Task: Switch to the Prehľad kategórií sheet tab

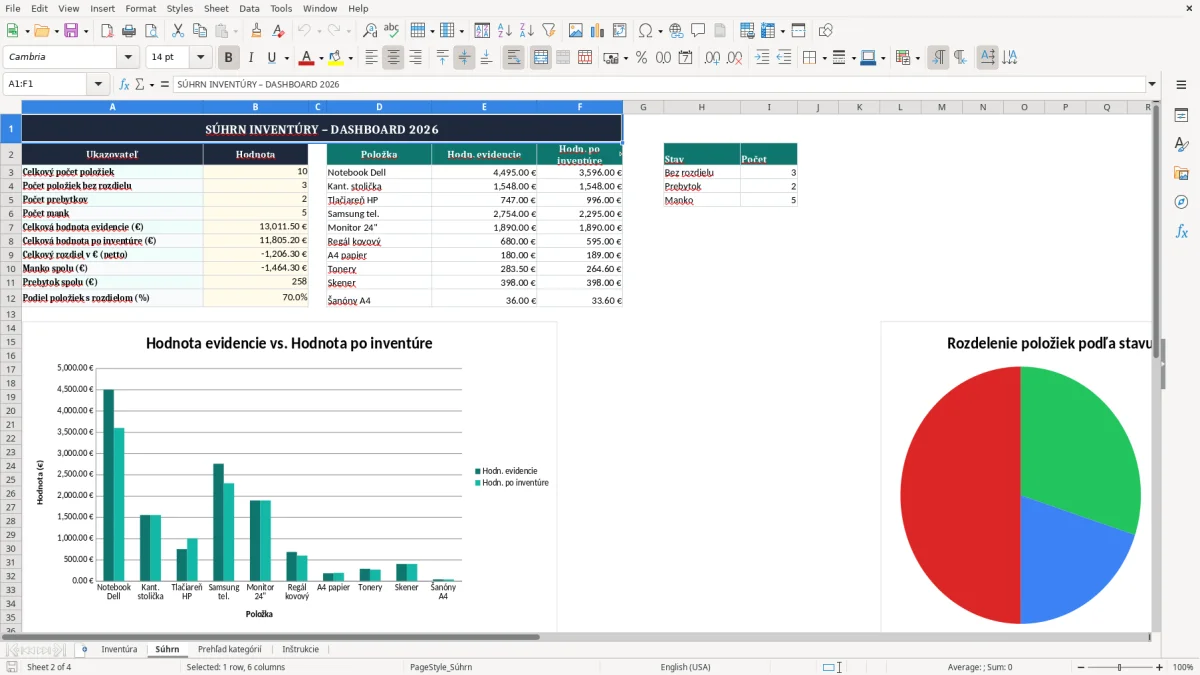Action: click(229, 649)
